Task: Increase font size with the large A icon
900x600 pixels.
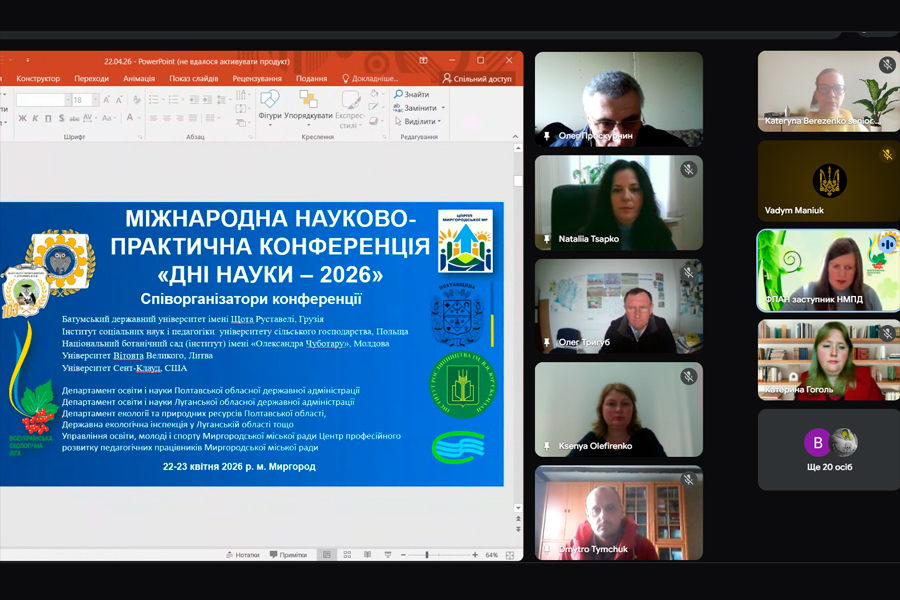Action: tap(106, 100)
